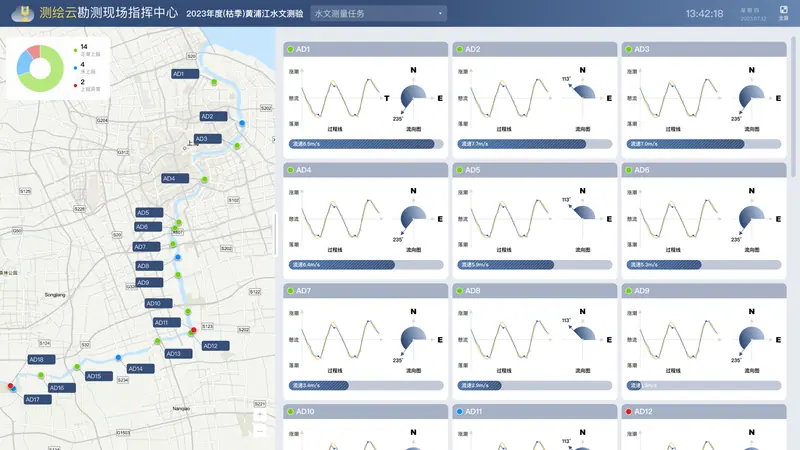Viewport: 800px width, 450px height.
Task: Select the AD2 label on the map
Action: (213, 116)
